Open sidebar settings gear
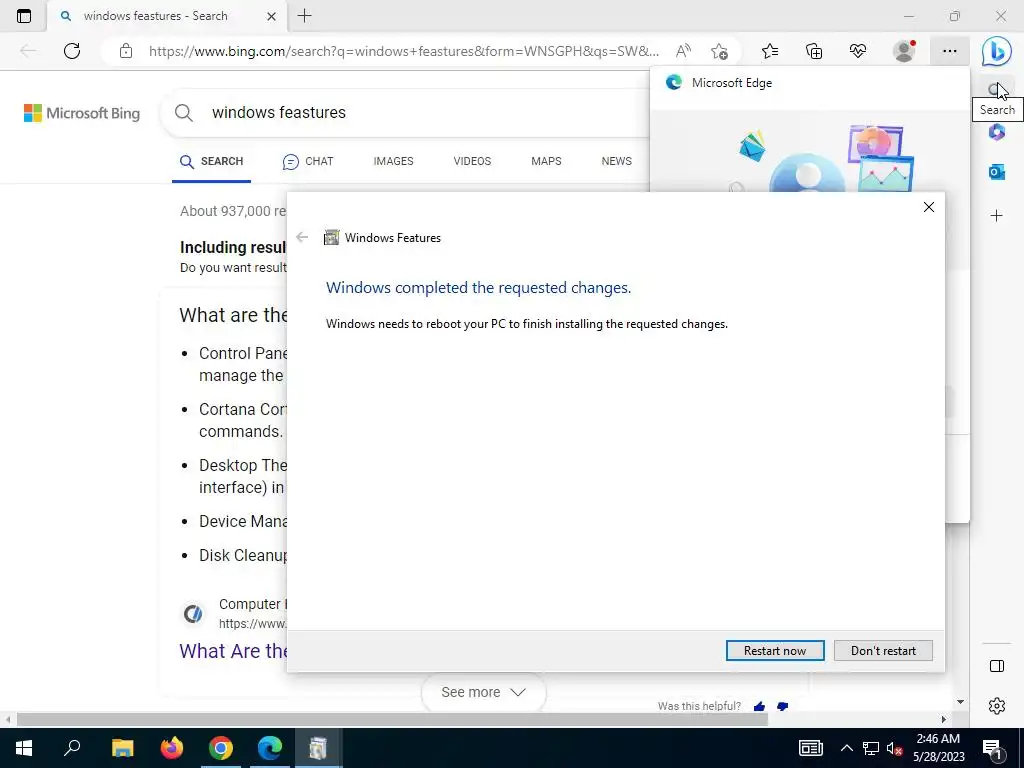Viewport: 1024px width, 768px height. tap(997, 706)
